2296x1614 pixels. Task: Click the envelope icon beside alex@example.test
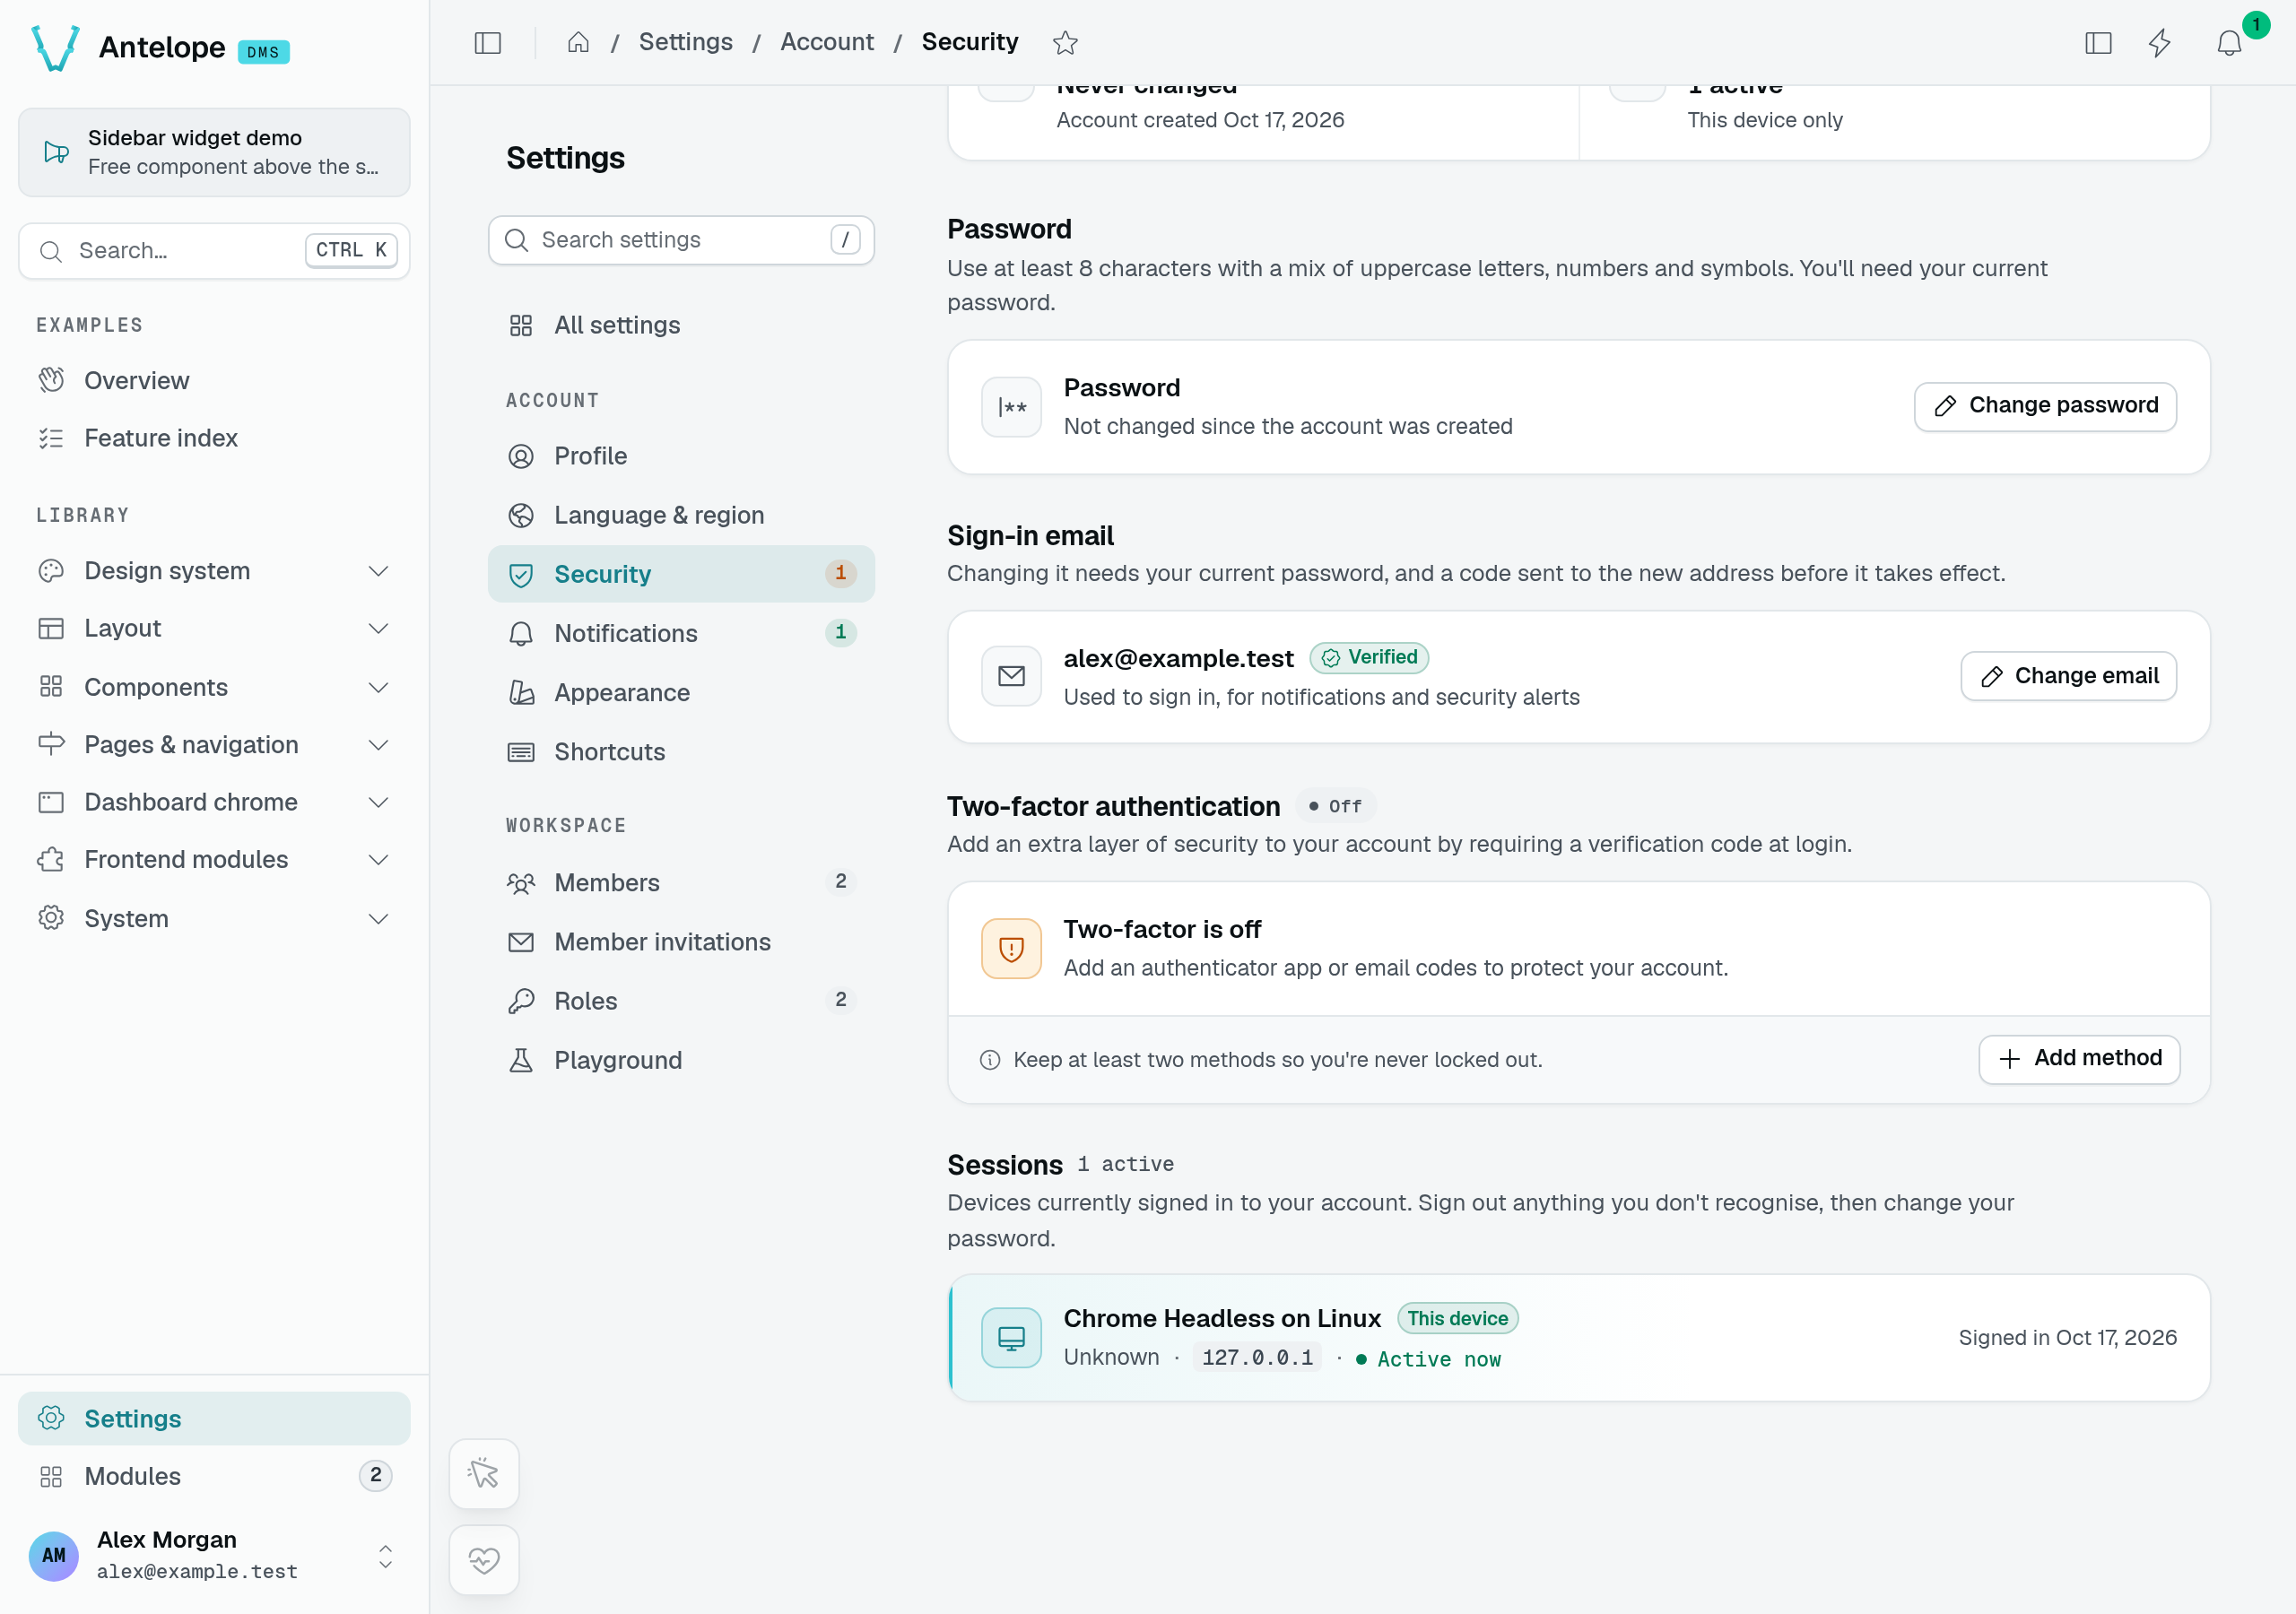1011,677
